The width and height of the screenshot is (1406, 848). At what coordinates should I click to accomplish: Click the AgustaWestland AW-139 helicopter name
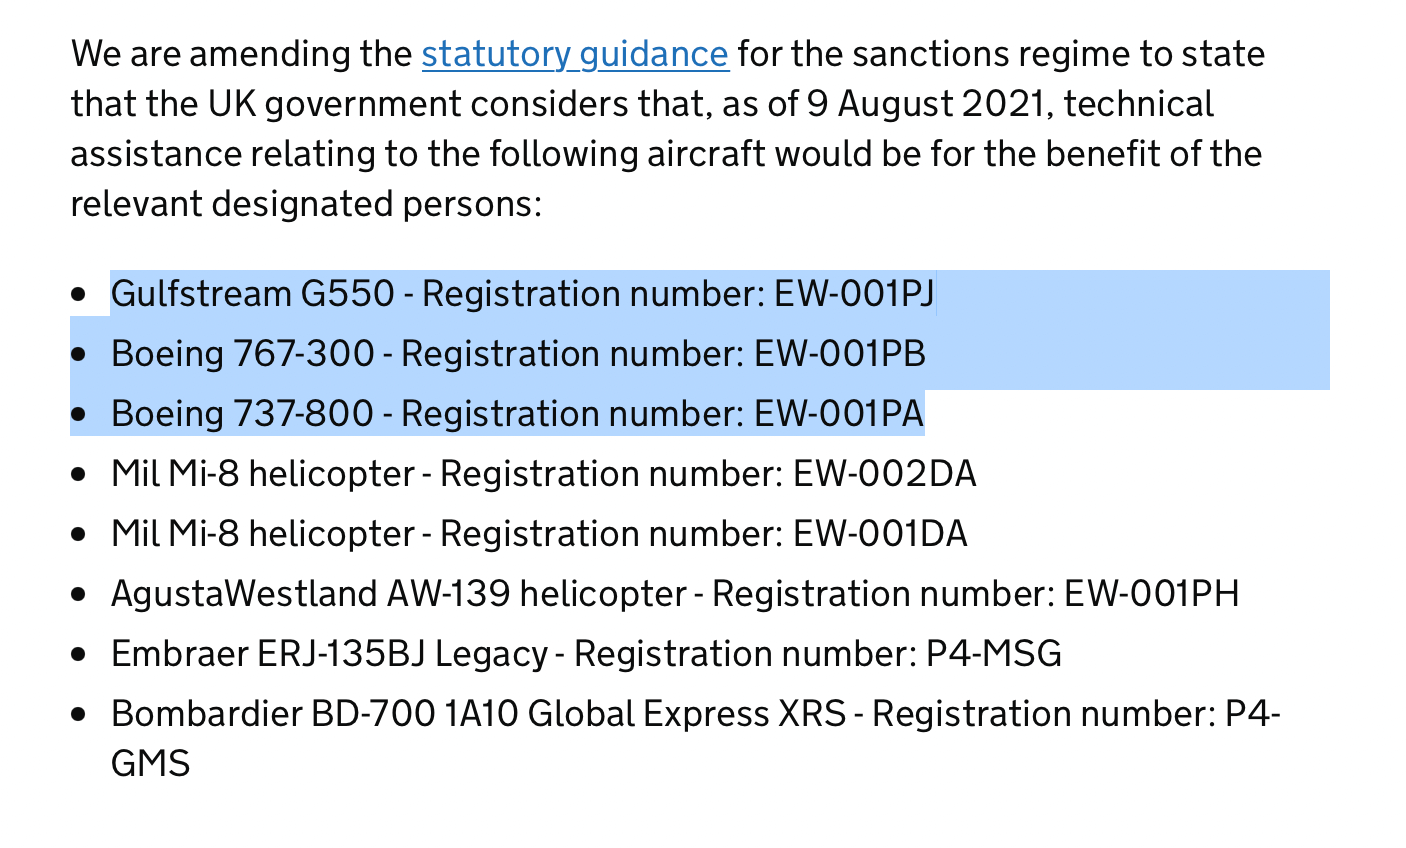(x=398, y=594)
